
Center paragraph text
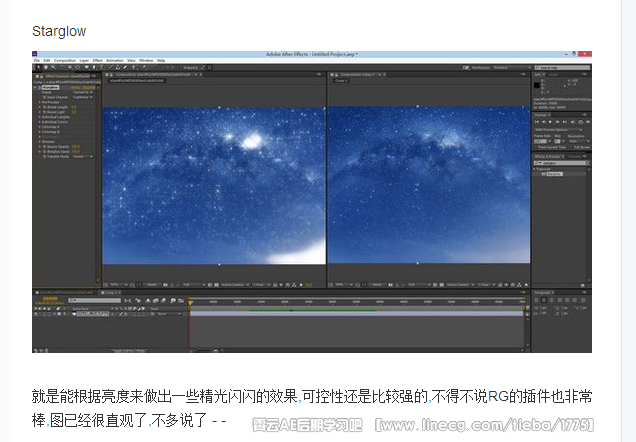[x=544, y=300]
